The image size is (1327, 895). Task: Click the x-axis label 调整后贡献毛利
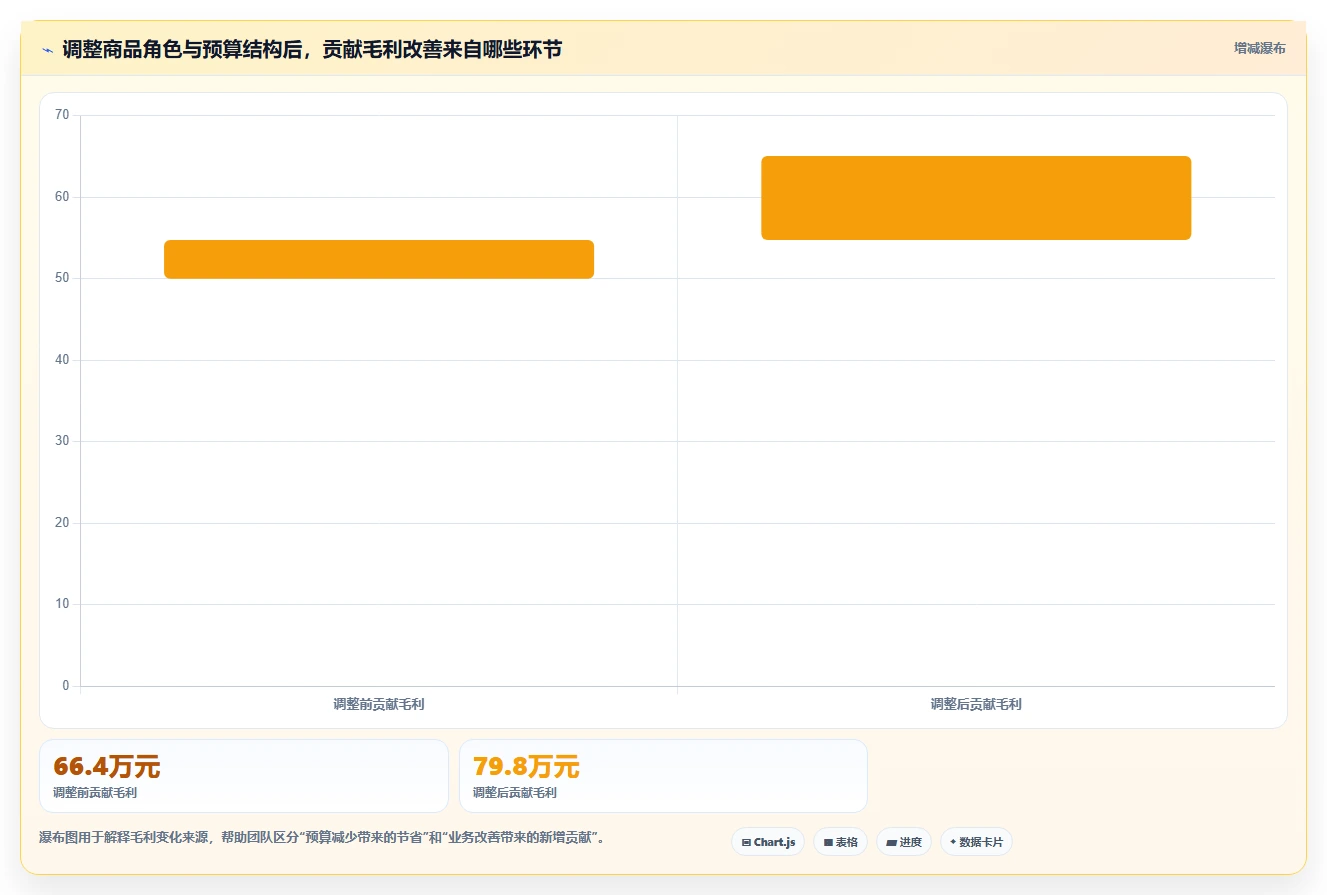(976, 704)
